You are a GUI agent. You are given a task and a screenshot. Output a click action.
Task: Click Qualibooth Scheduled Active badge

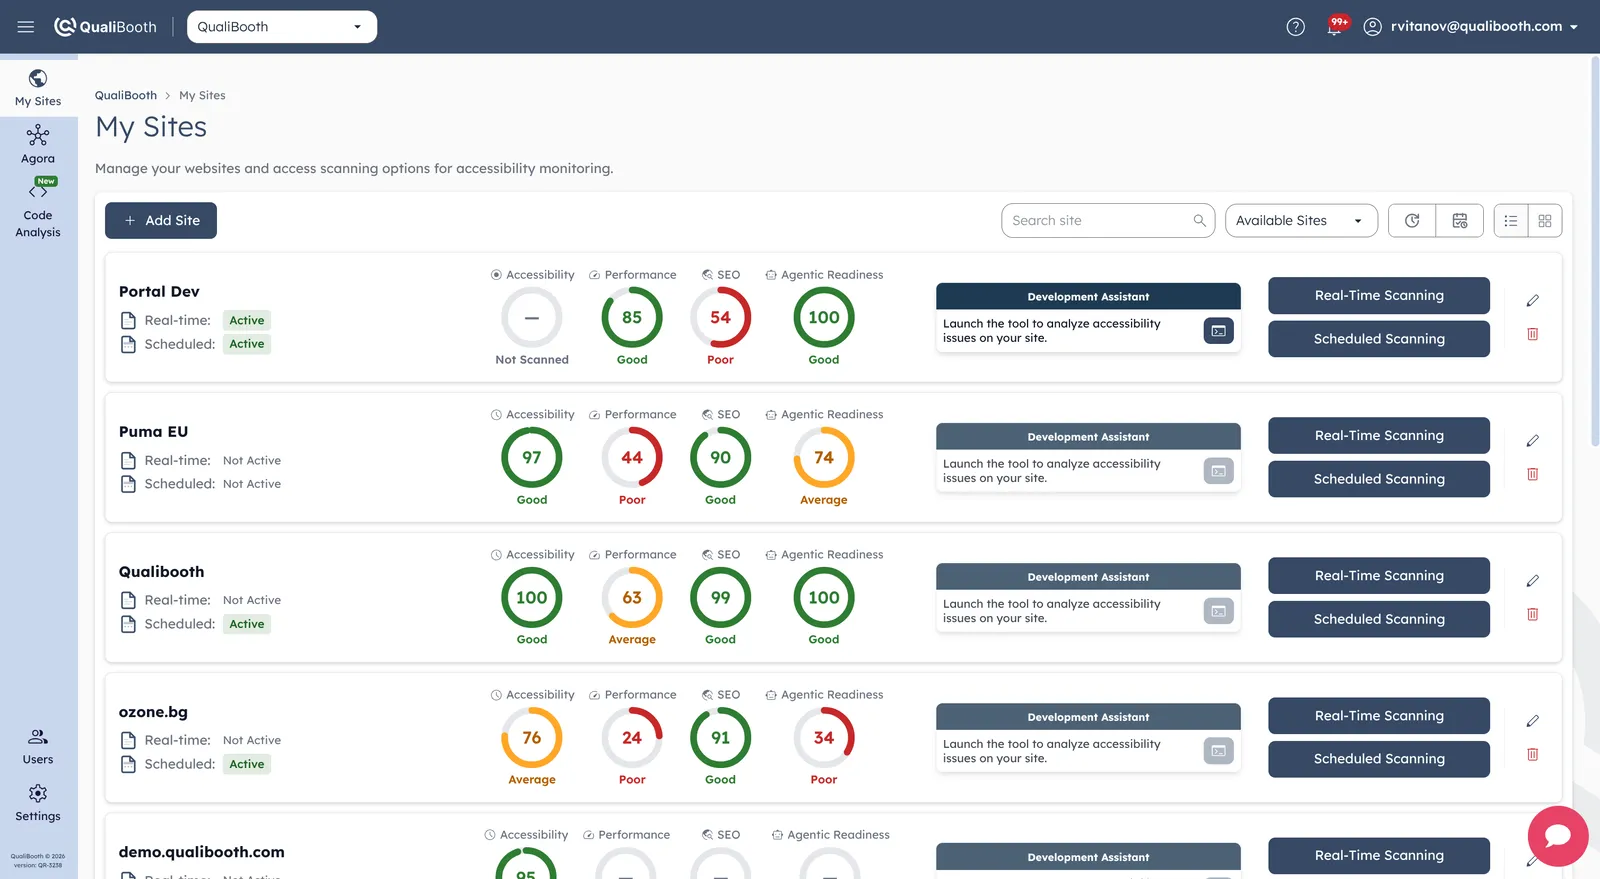[247, 624]
